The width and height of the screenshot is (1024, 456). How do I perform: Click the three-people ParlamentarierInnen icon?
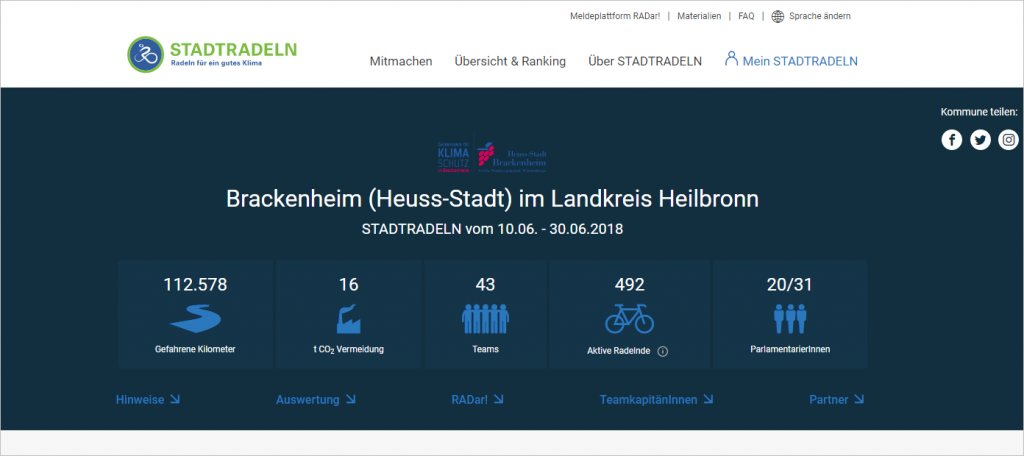coord(790,319)
